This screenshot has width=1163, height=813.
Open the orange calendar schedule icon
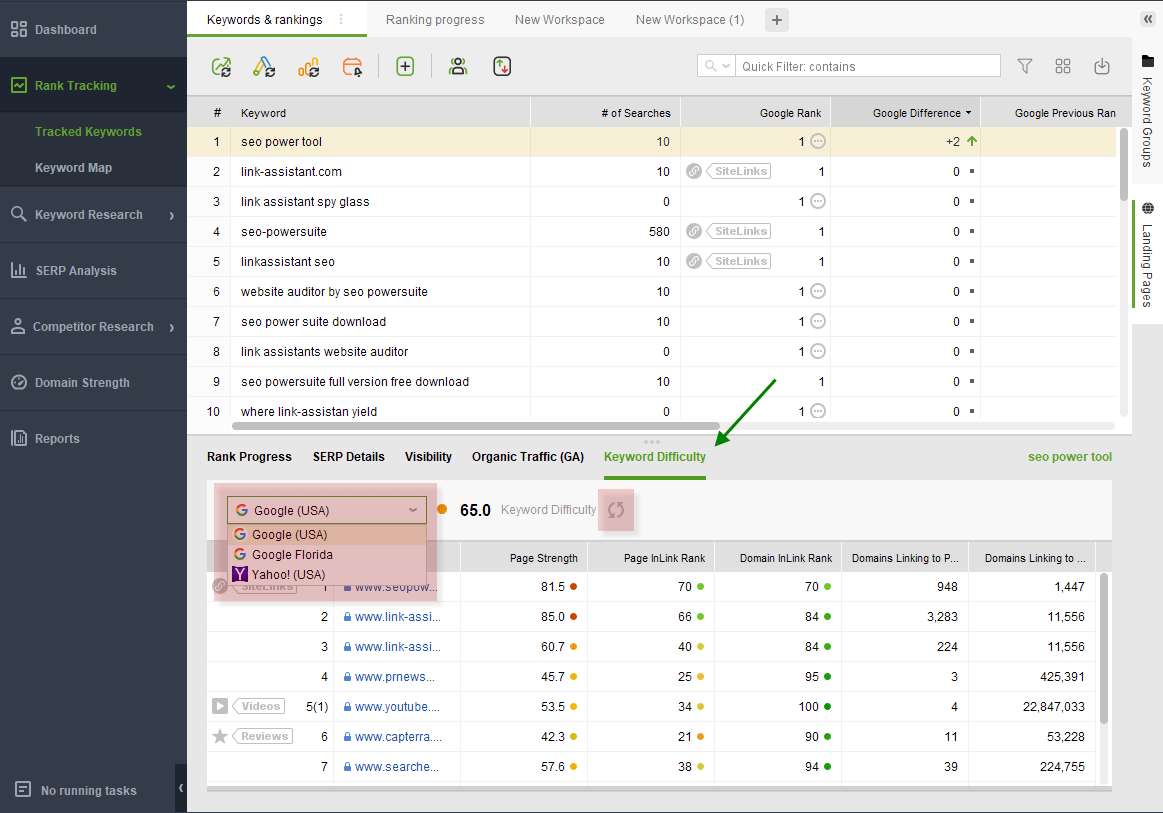pyautogui.click(x=352, y=67)
